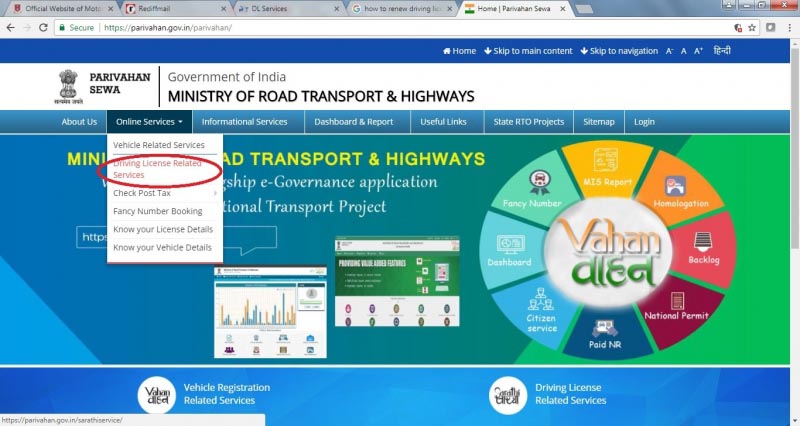Open Driving License Related Services bottom link
The width and height of the screenshot is (800, 426).
click(x=570, y=394)
